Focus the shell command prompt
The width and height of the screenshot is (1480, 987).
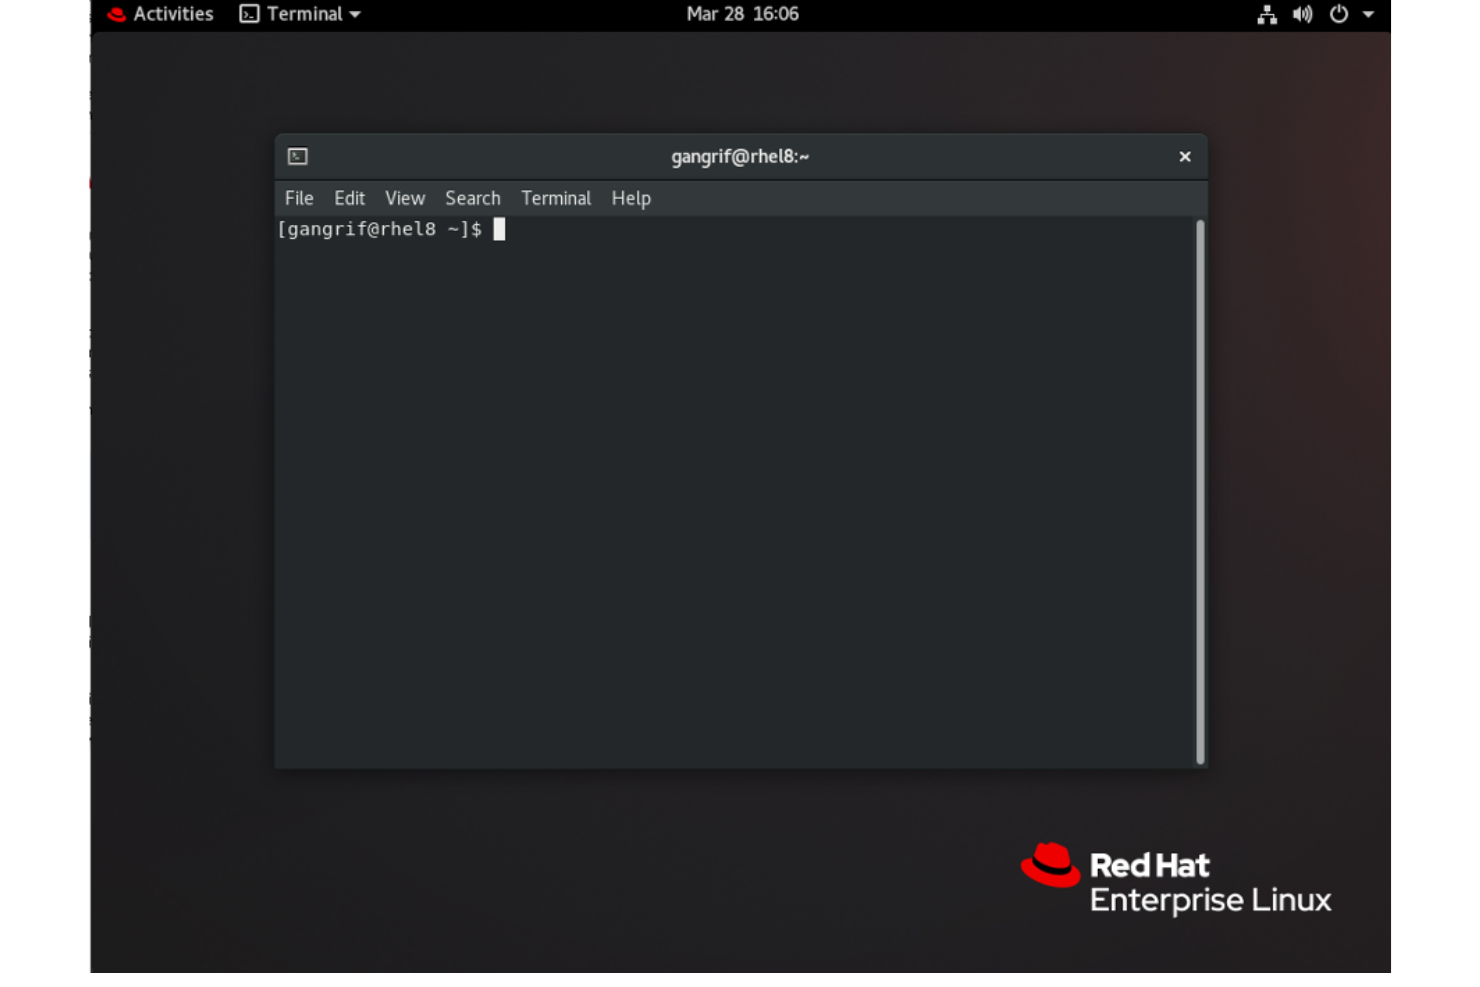497,228
